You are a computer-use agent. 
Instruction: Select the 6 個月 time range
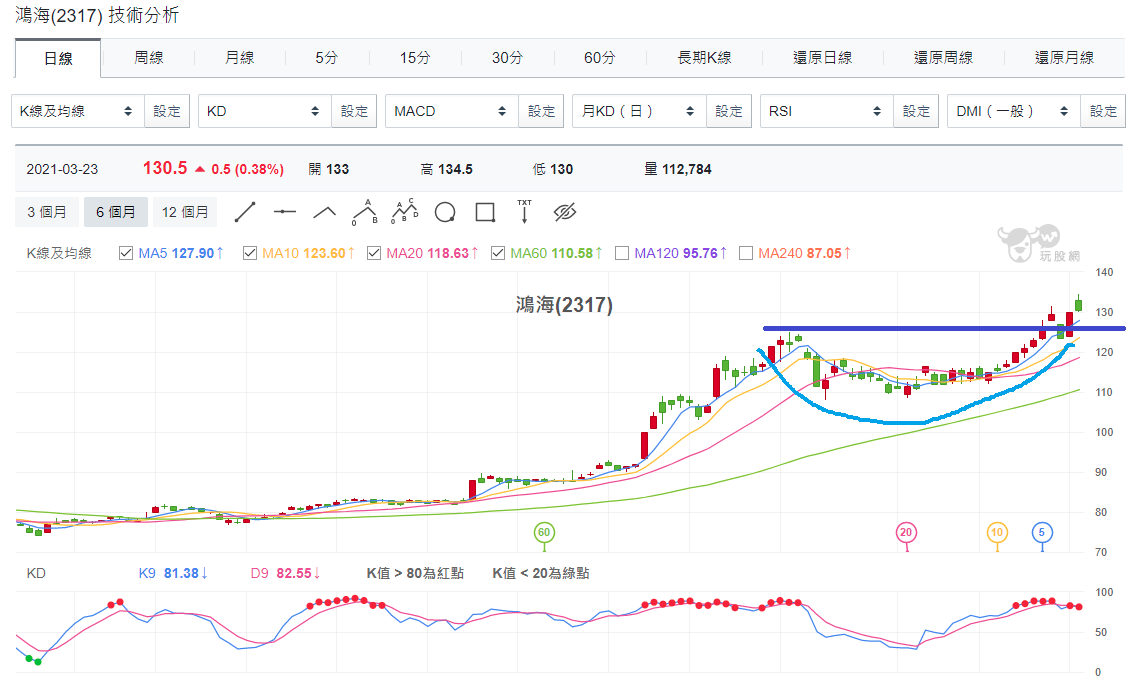(x=116, y=212)
